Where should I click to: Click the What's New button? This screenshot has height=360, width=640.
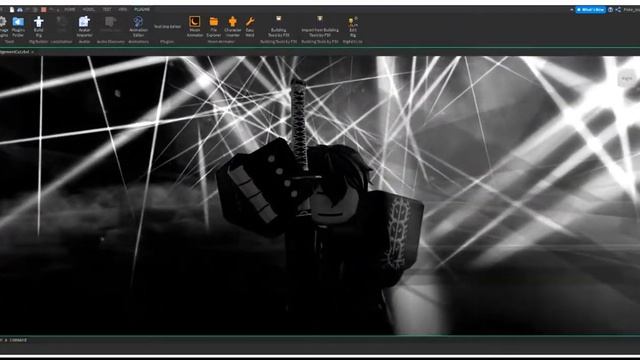590,9
